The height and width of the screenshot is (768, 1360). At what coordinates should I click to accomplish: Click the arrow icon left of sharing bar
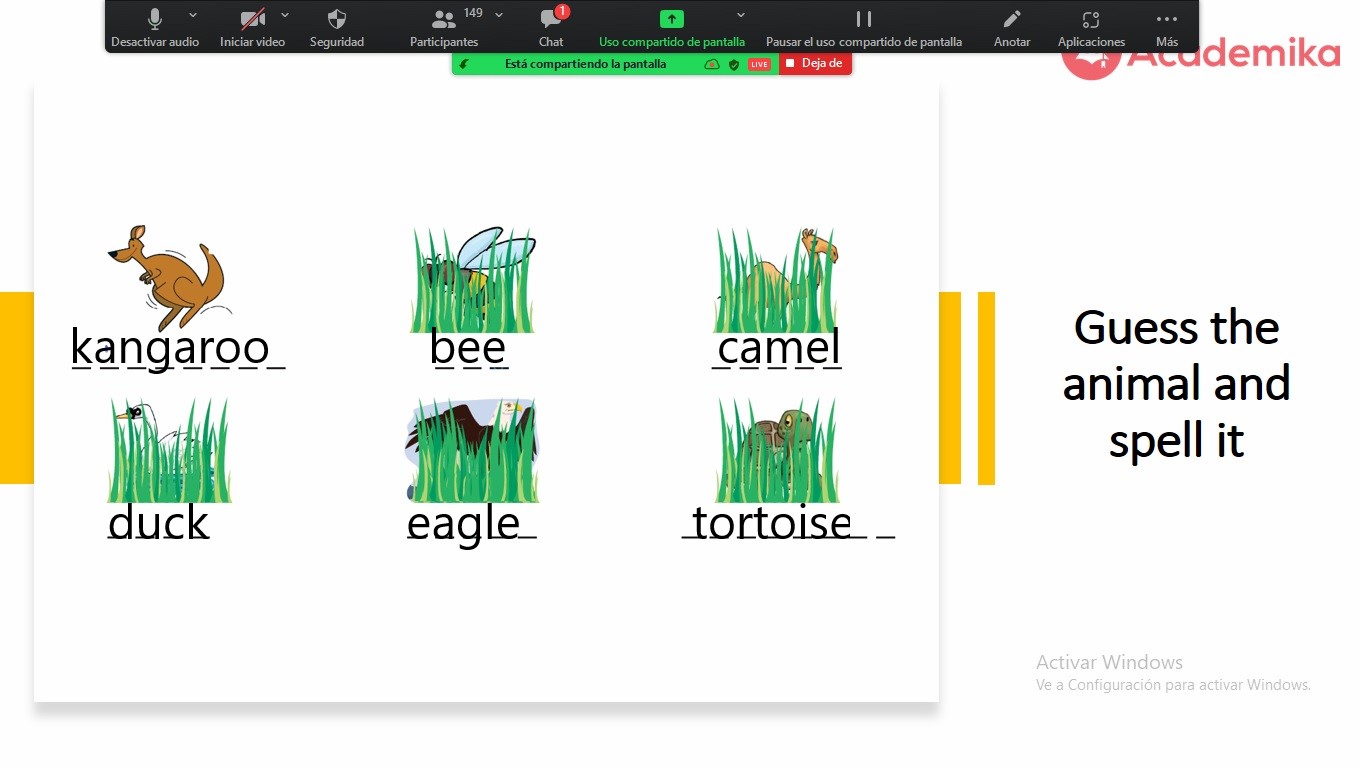point(464,64)
